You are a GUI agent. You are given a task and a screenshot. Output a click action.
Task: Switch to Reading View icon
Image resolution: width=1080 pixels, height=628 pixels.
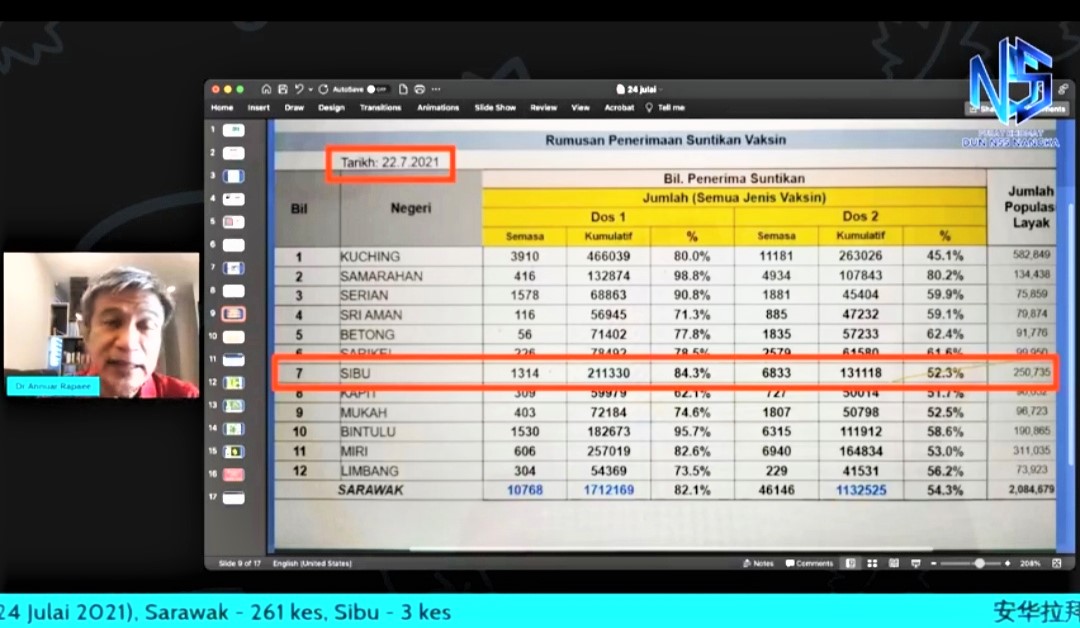click(892, 563)
